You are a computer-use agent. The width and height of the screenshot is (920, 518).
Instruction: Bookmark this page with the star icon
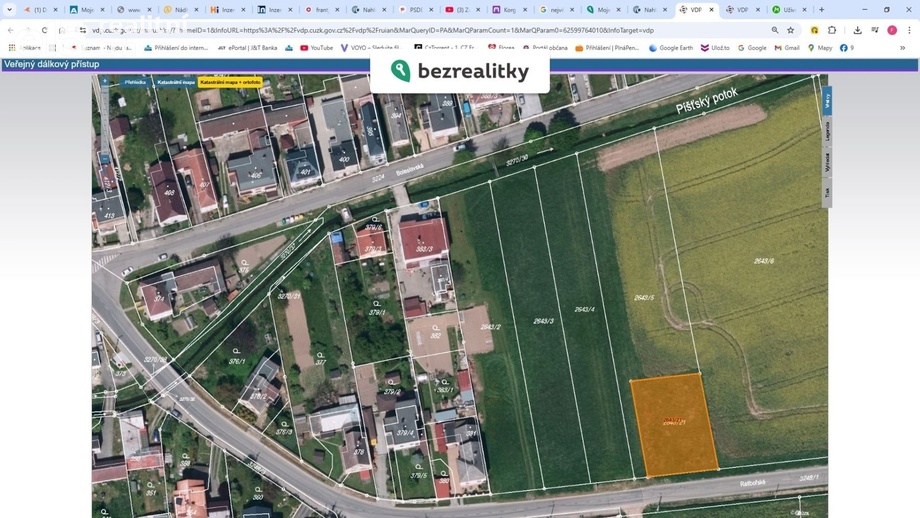[x=790, y=30]
